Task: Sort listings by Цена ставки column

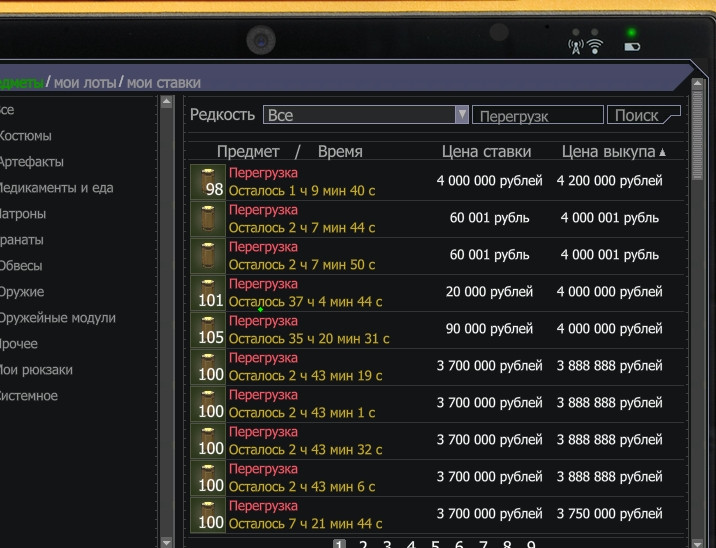Action: tap(486, 152)
